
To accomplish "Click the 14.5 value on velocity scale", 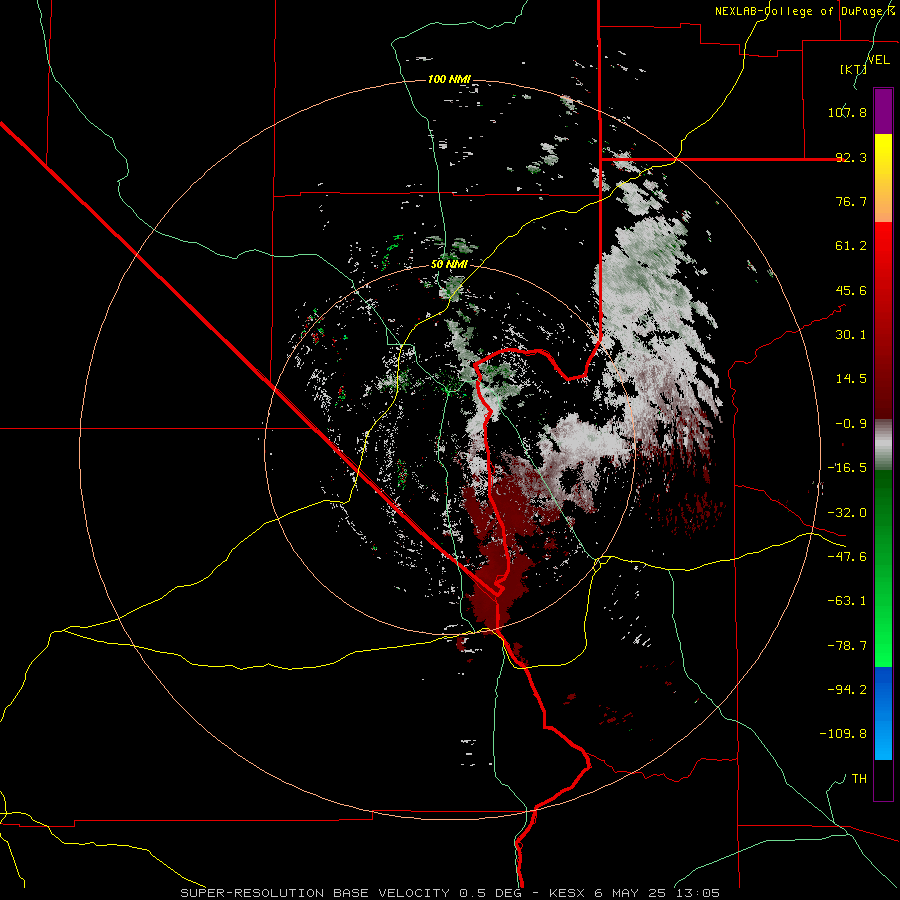I will [851, 379].
